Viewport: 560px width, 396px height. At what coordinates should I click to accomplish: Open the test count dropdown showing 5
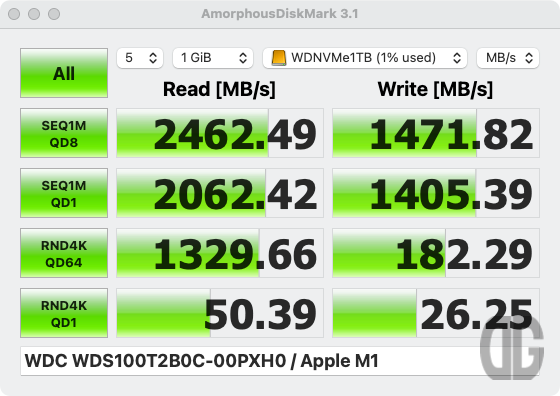(140, 58)
